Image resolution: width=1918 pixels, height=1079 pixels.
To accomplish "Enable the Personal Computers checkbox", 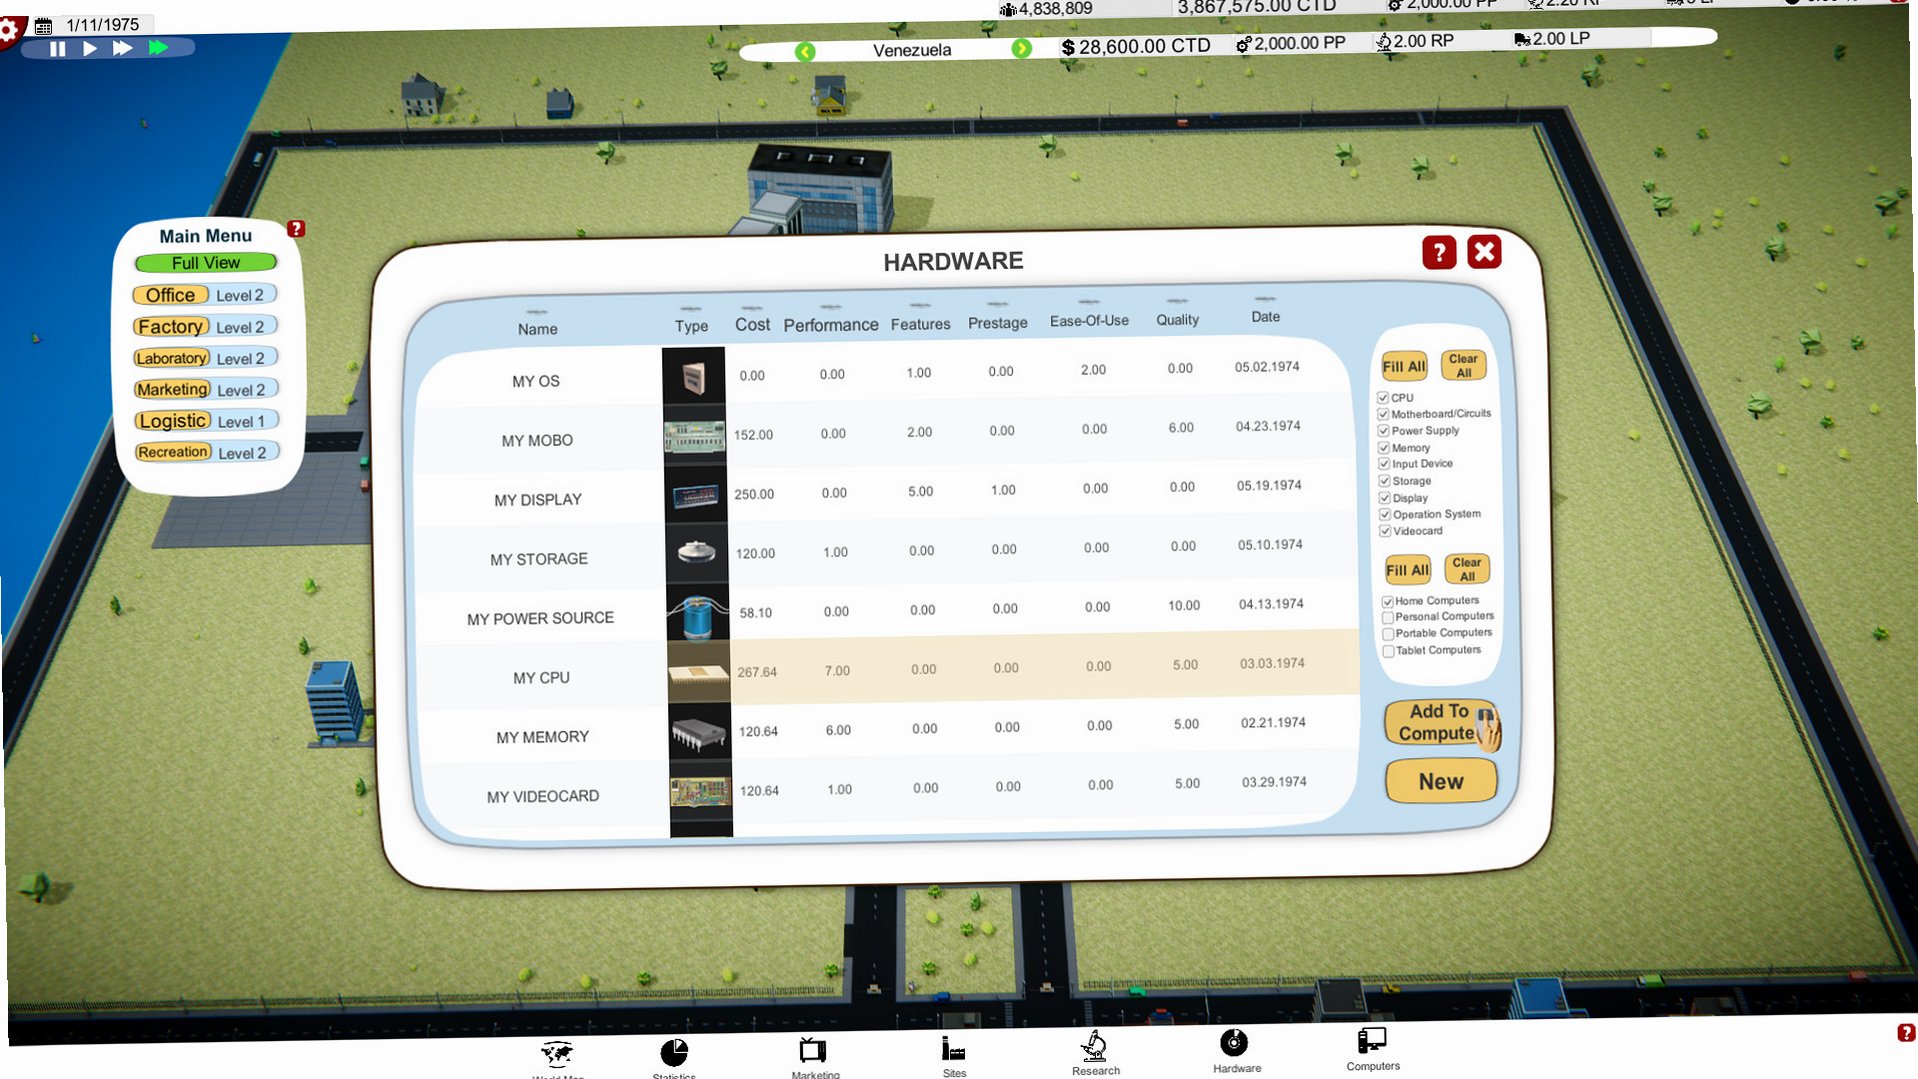I will (x=1388, y=618).
